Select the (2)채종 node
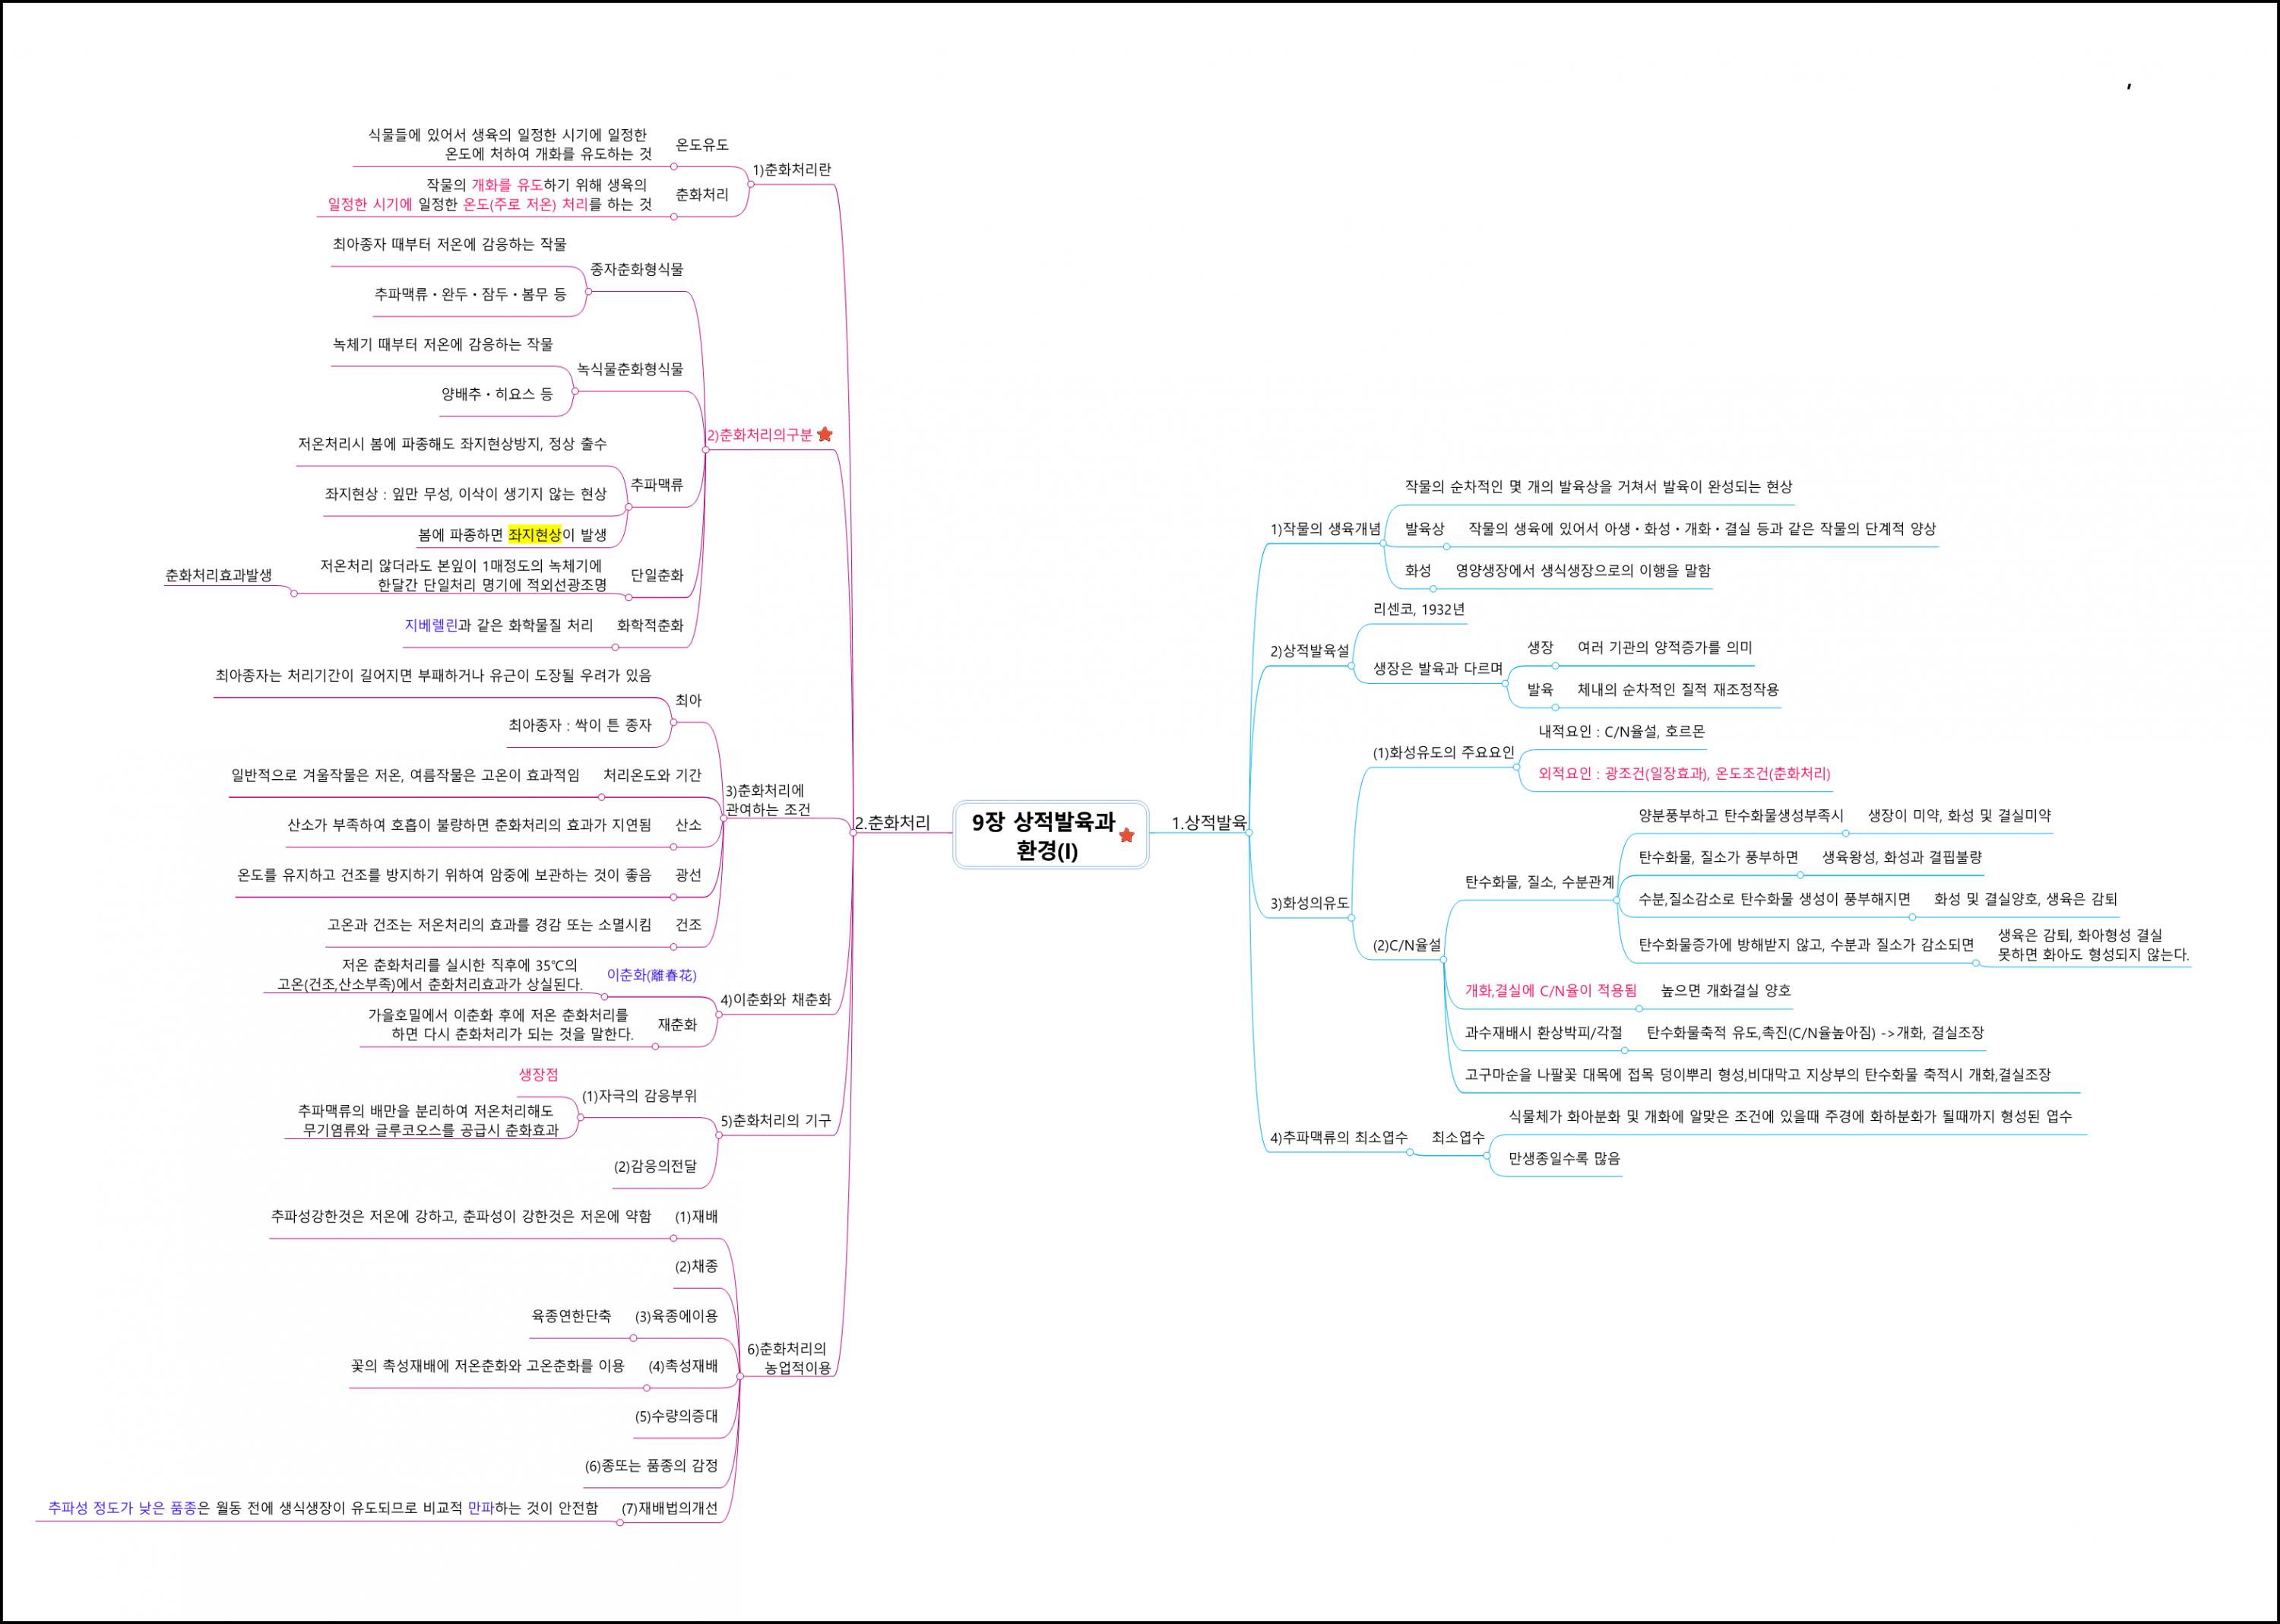This screenshot has height=1624, width=2280. click(696, 1266)
